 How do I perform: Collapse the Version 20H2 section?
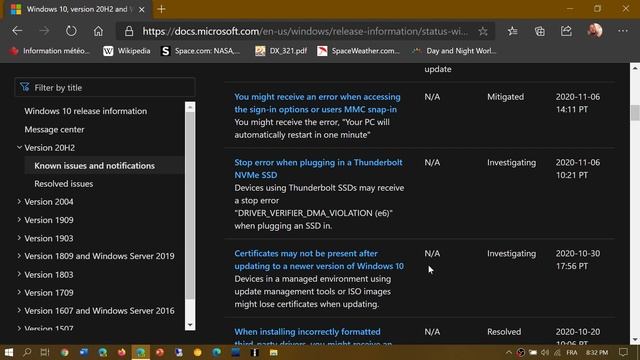(19, 147)
